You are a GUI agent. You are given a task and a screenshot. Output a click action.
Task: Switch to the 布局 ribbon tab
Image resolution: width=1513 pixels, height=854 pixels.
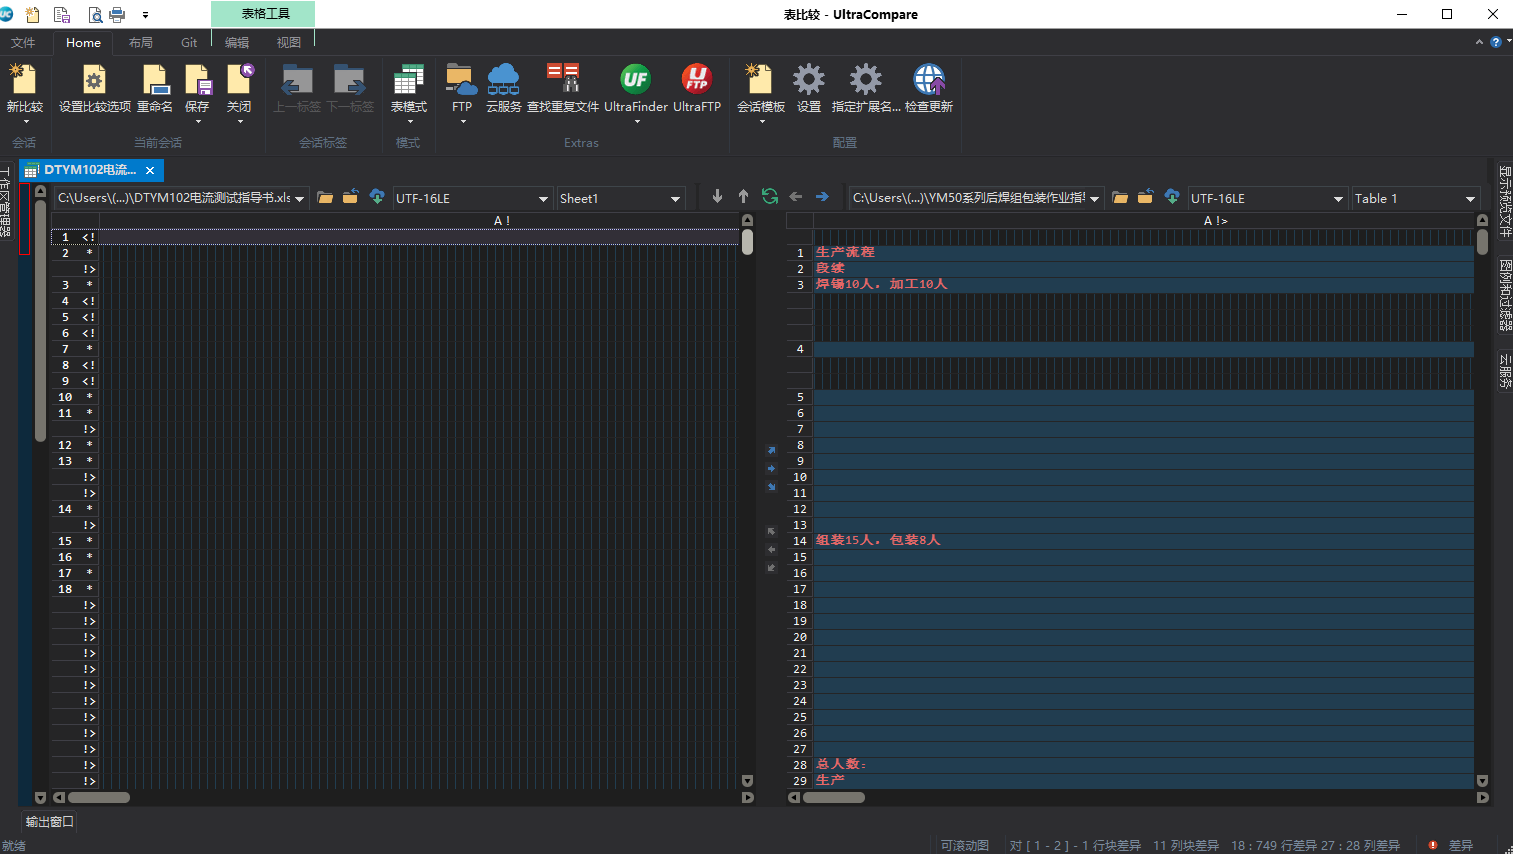tap(141, 42)
